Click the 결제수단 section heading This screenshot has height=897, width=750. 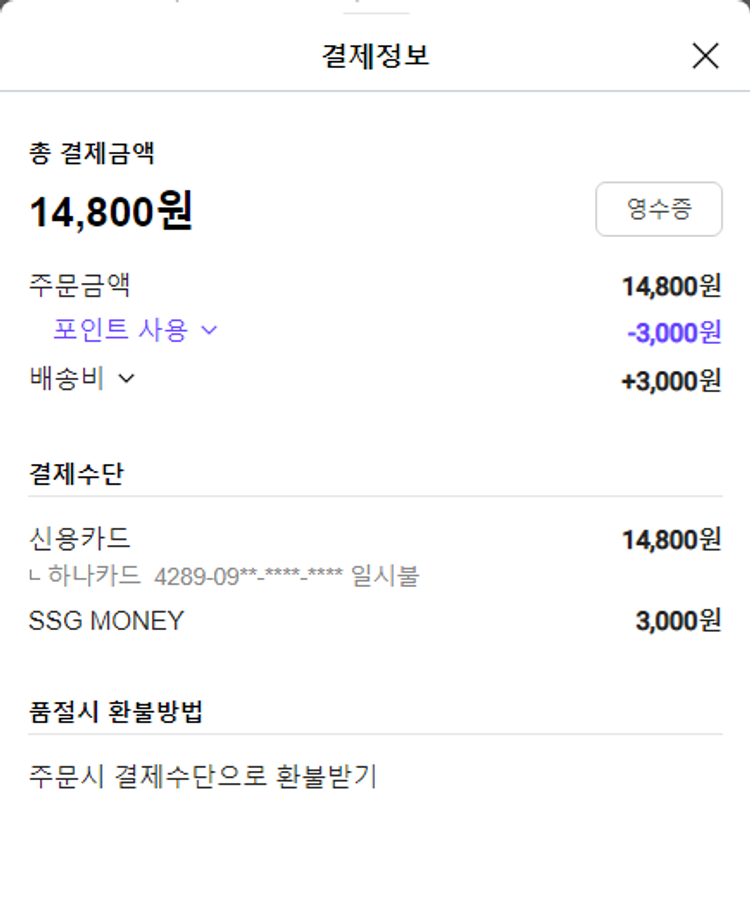pyautogui.click(x=76, y=473)
